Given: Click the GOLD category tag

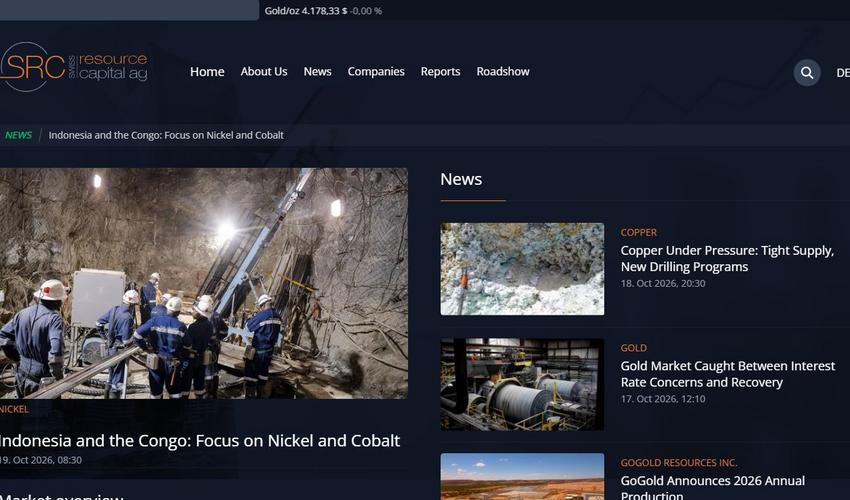Looking at the screenshot, I should coord(634,348).
